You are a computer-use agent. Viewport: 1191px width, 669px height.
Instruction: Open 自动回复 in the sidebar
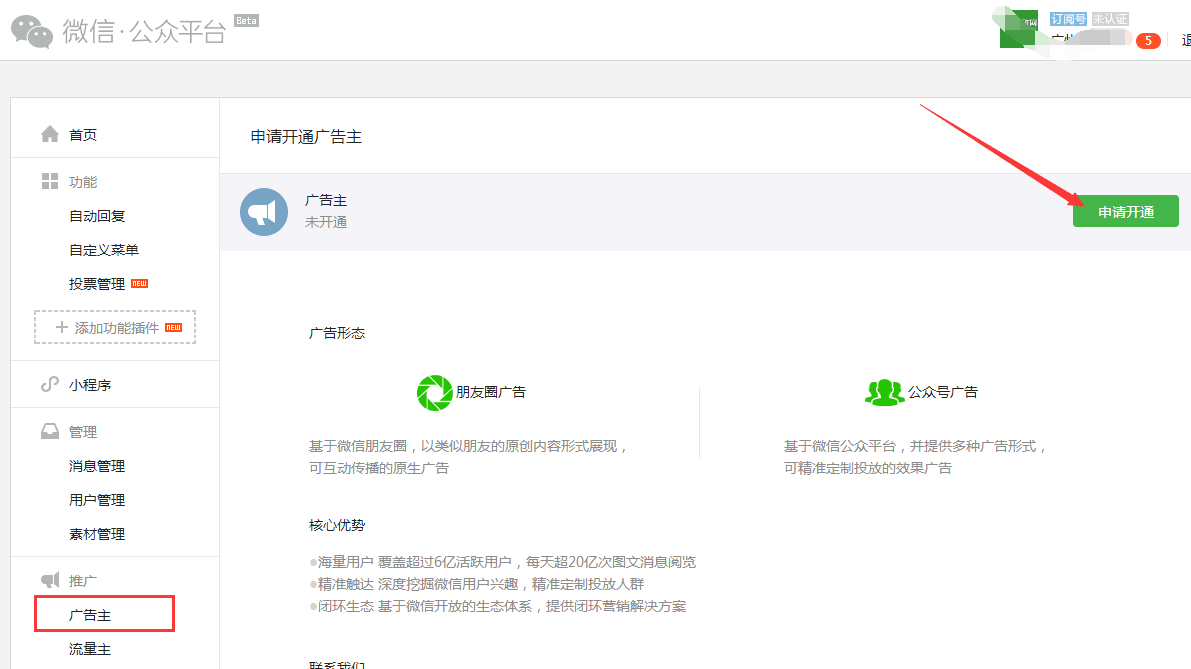(97, 216)
